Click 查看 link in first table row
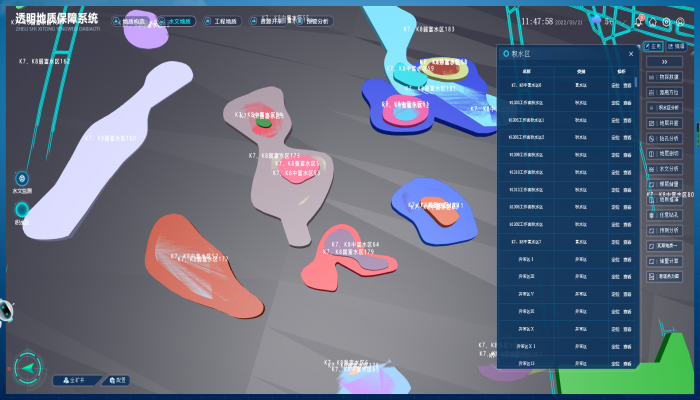 (x=628, y=85)
